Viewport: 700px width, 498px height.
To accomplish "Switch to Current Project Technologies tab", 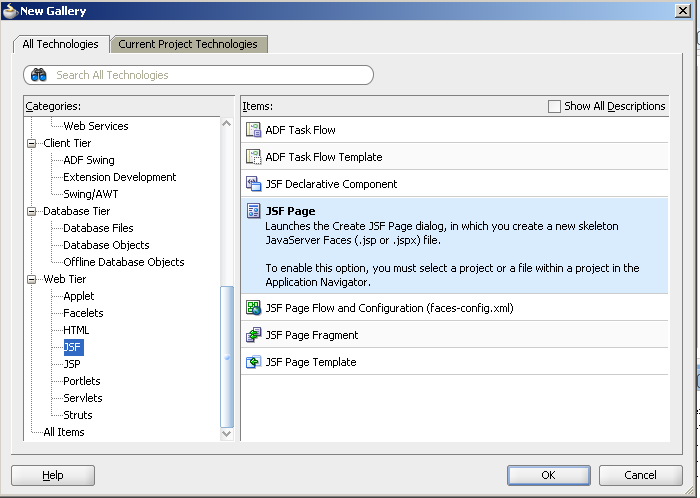I will point(188,44).
